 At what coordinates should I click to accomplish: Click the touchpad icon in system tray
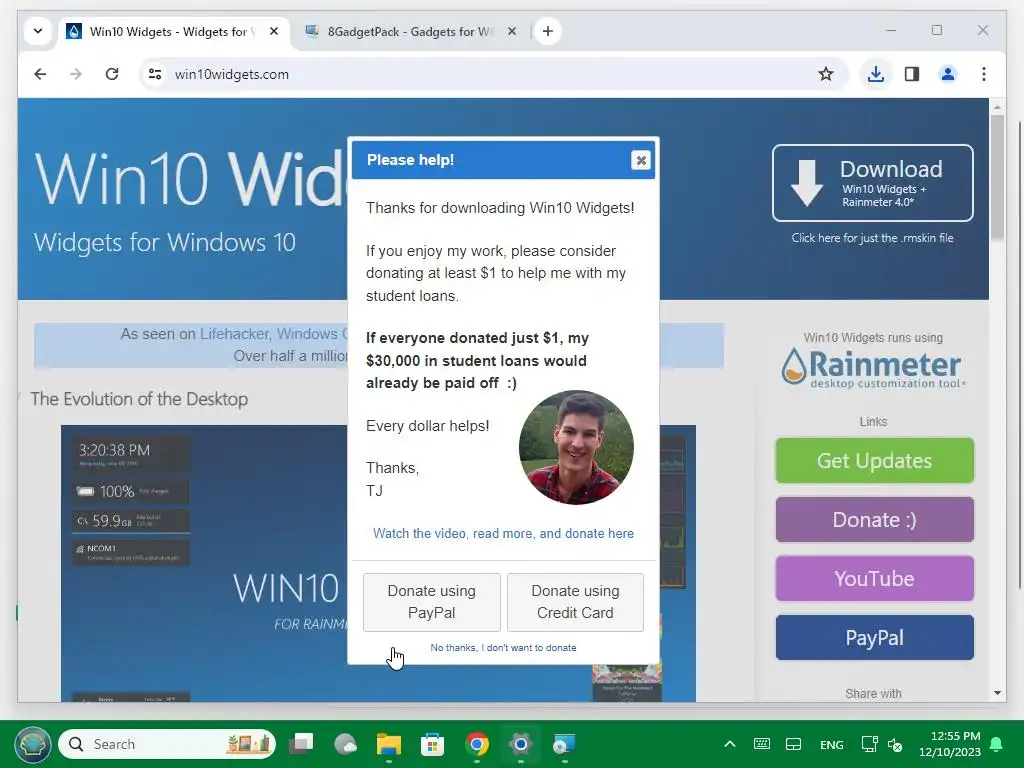tap(793, 744)
